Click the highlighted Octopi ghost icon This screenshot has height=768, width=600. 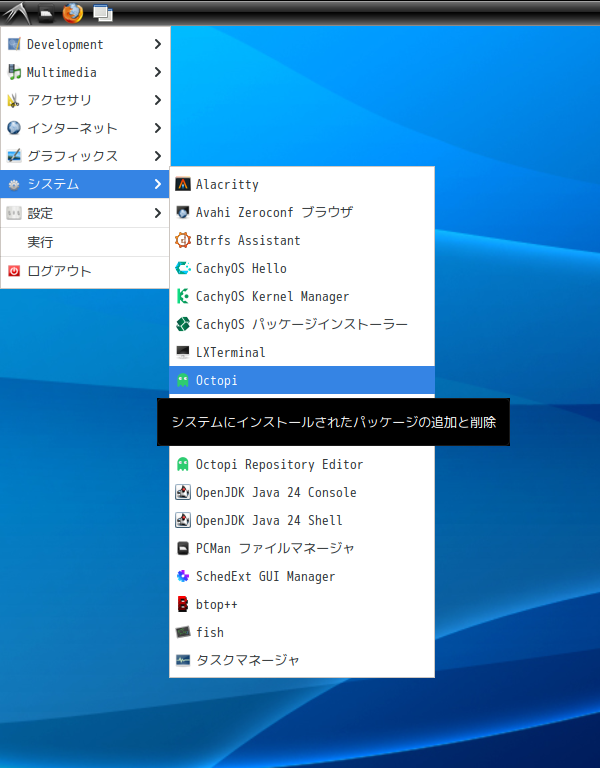[183, 380]
